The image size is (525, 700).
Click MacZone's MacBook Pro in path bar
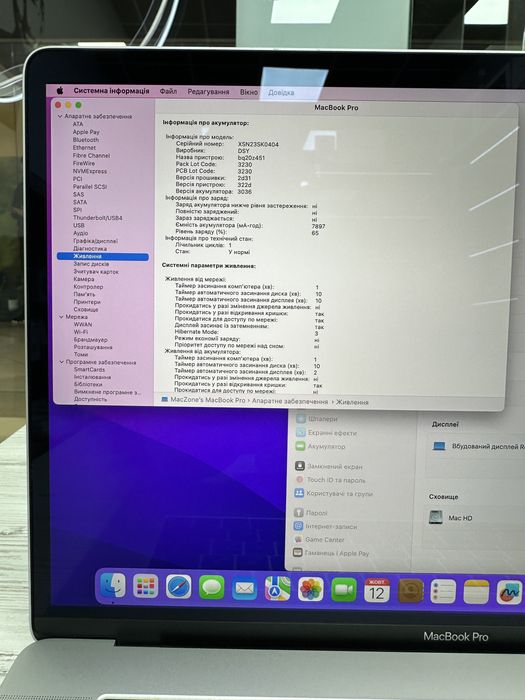pyautogui.click(x=208, y=400)
